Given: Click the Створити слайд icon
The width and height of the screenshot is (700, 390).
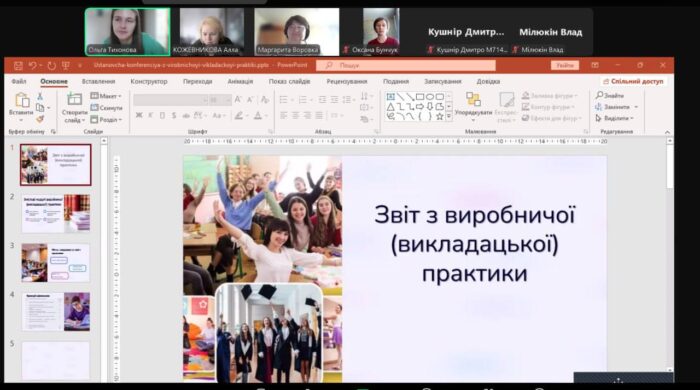Looking at the screenshot, I should [74, 100].
